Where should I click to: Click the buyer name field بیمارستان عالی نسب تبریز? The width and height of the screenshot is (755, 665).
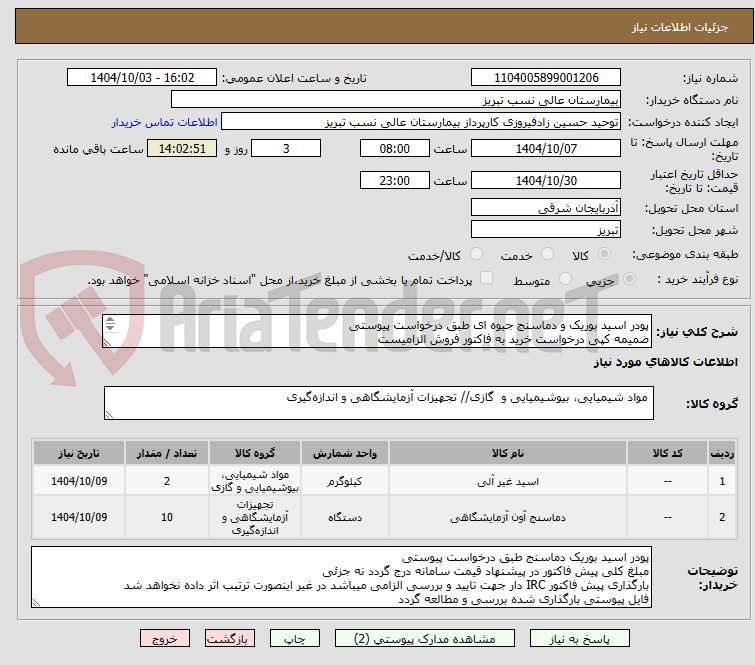(x=396, y=100)
